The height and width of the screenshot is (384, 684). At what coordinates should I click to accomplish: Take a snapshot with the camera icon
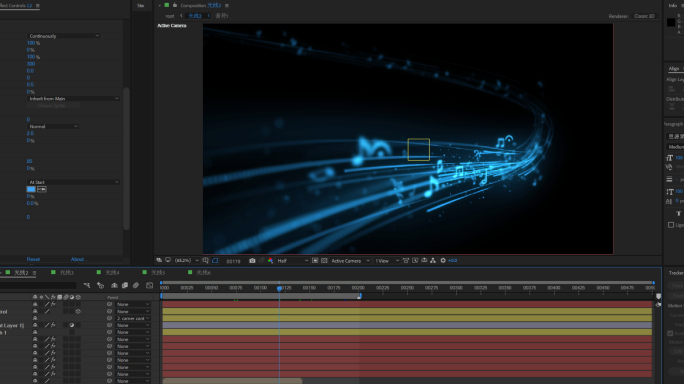(x=252, y=261)
